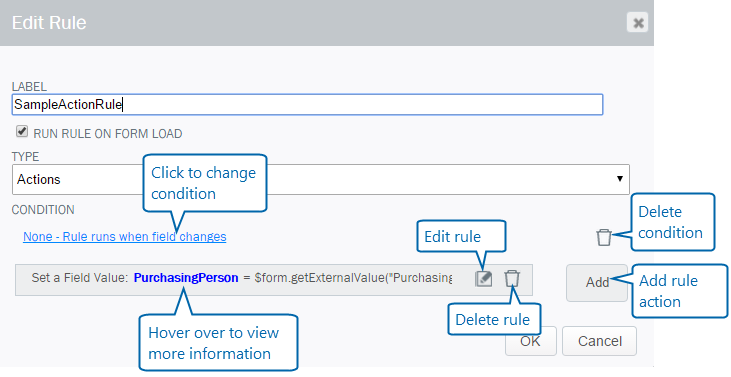This screenshot has height=377, width=731.
Task: Click the Type combo box down arrow
Action: pyautogui.click(x=620, y=179)
